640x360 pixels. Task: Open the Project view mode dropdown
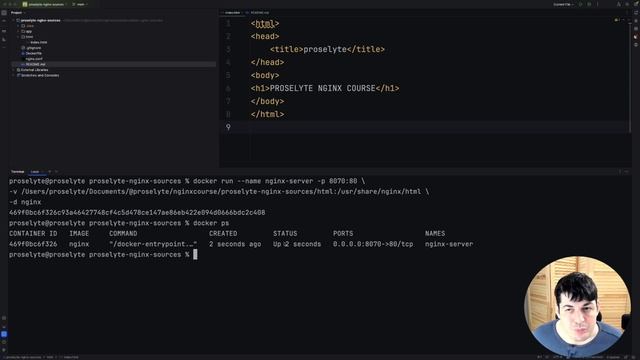pyautogui.click(x=17, y=13)
